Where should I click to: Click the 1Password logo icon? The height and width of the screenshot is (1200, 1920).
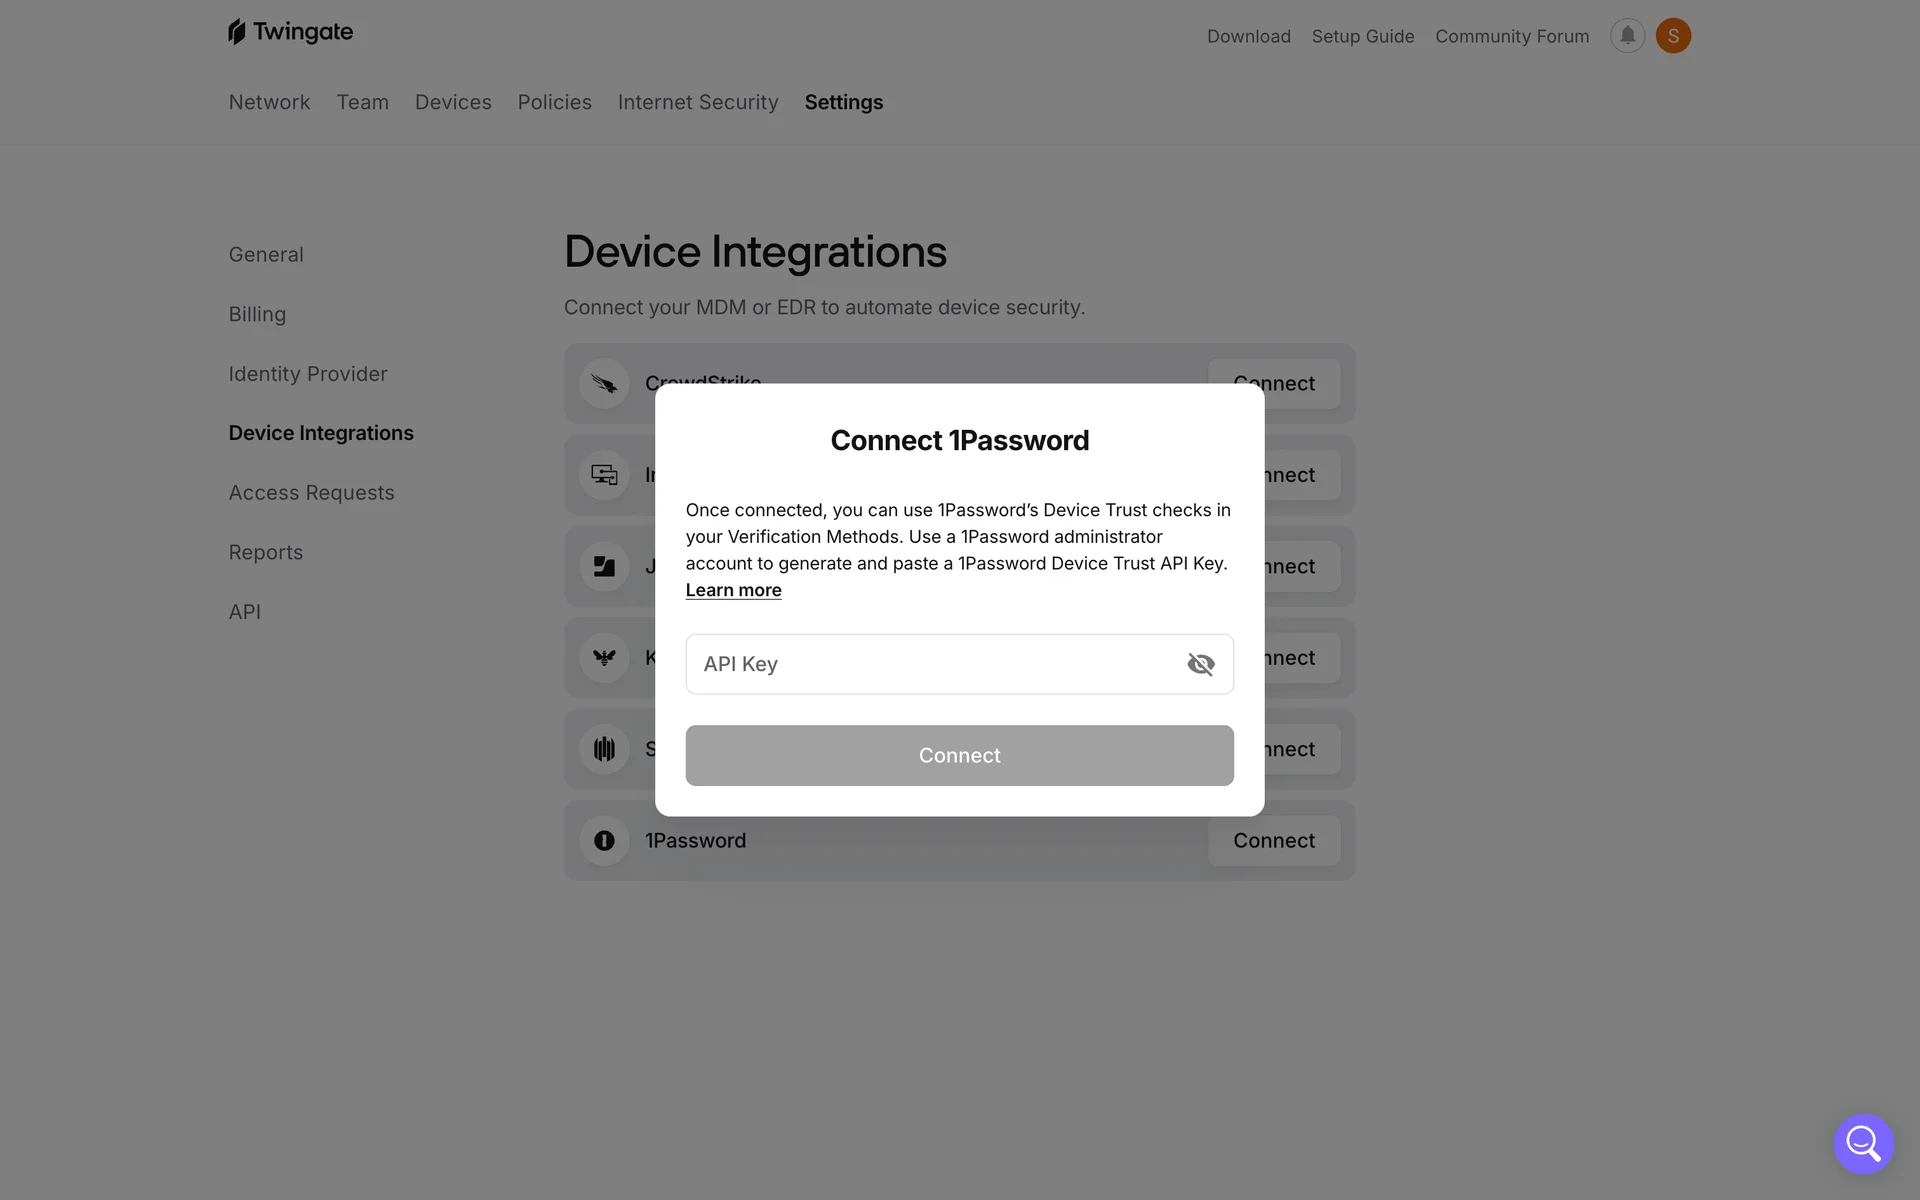(604, 841)
